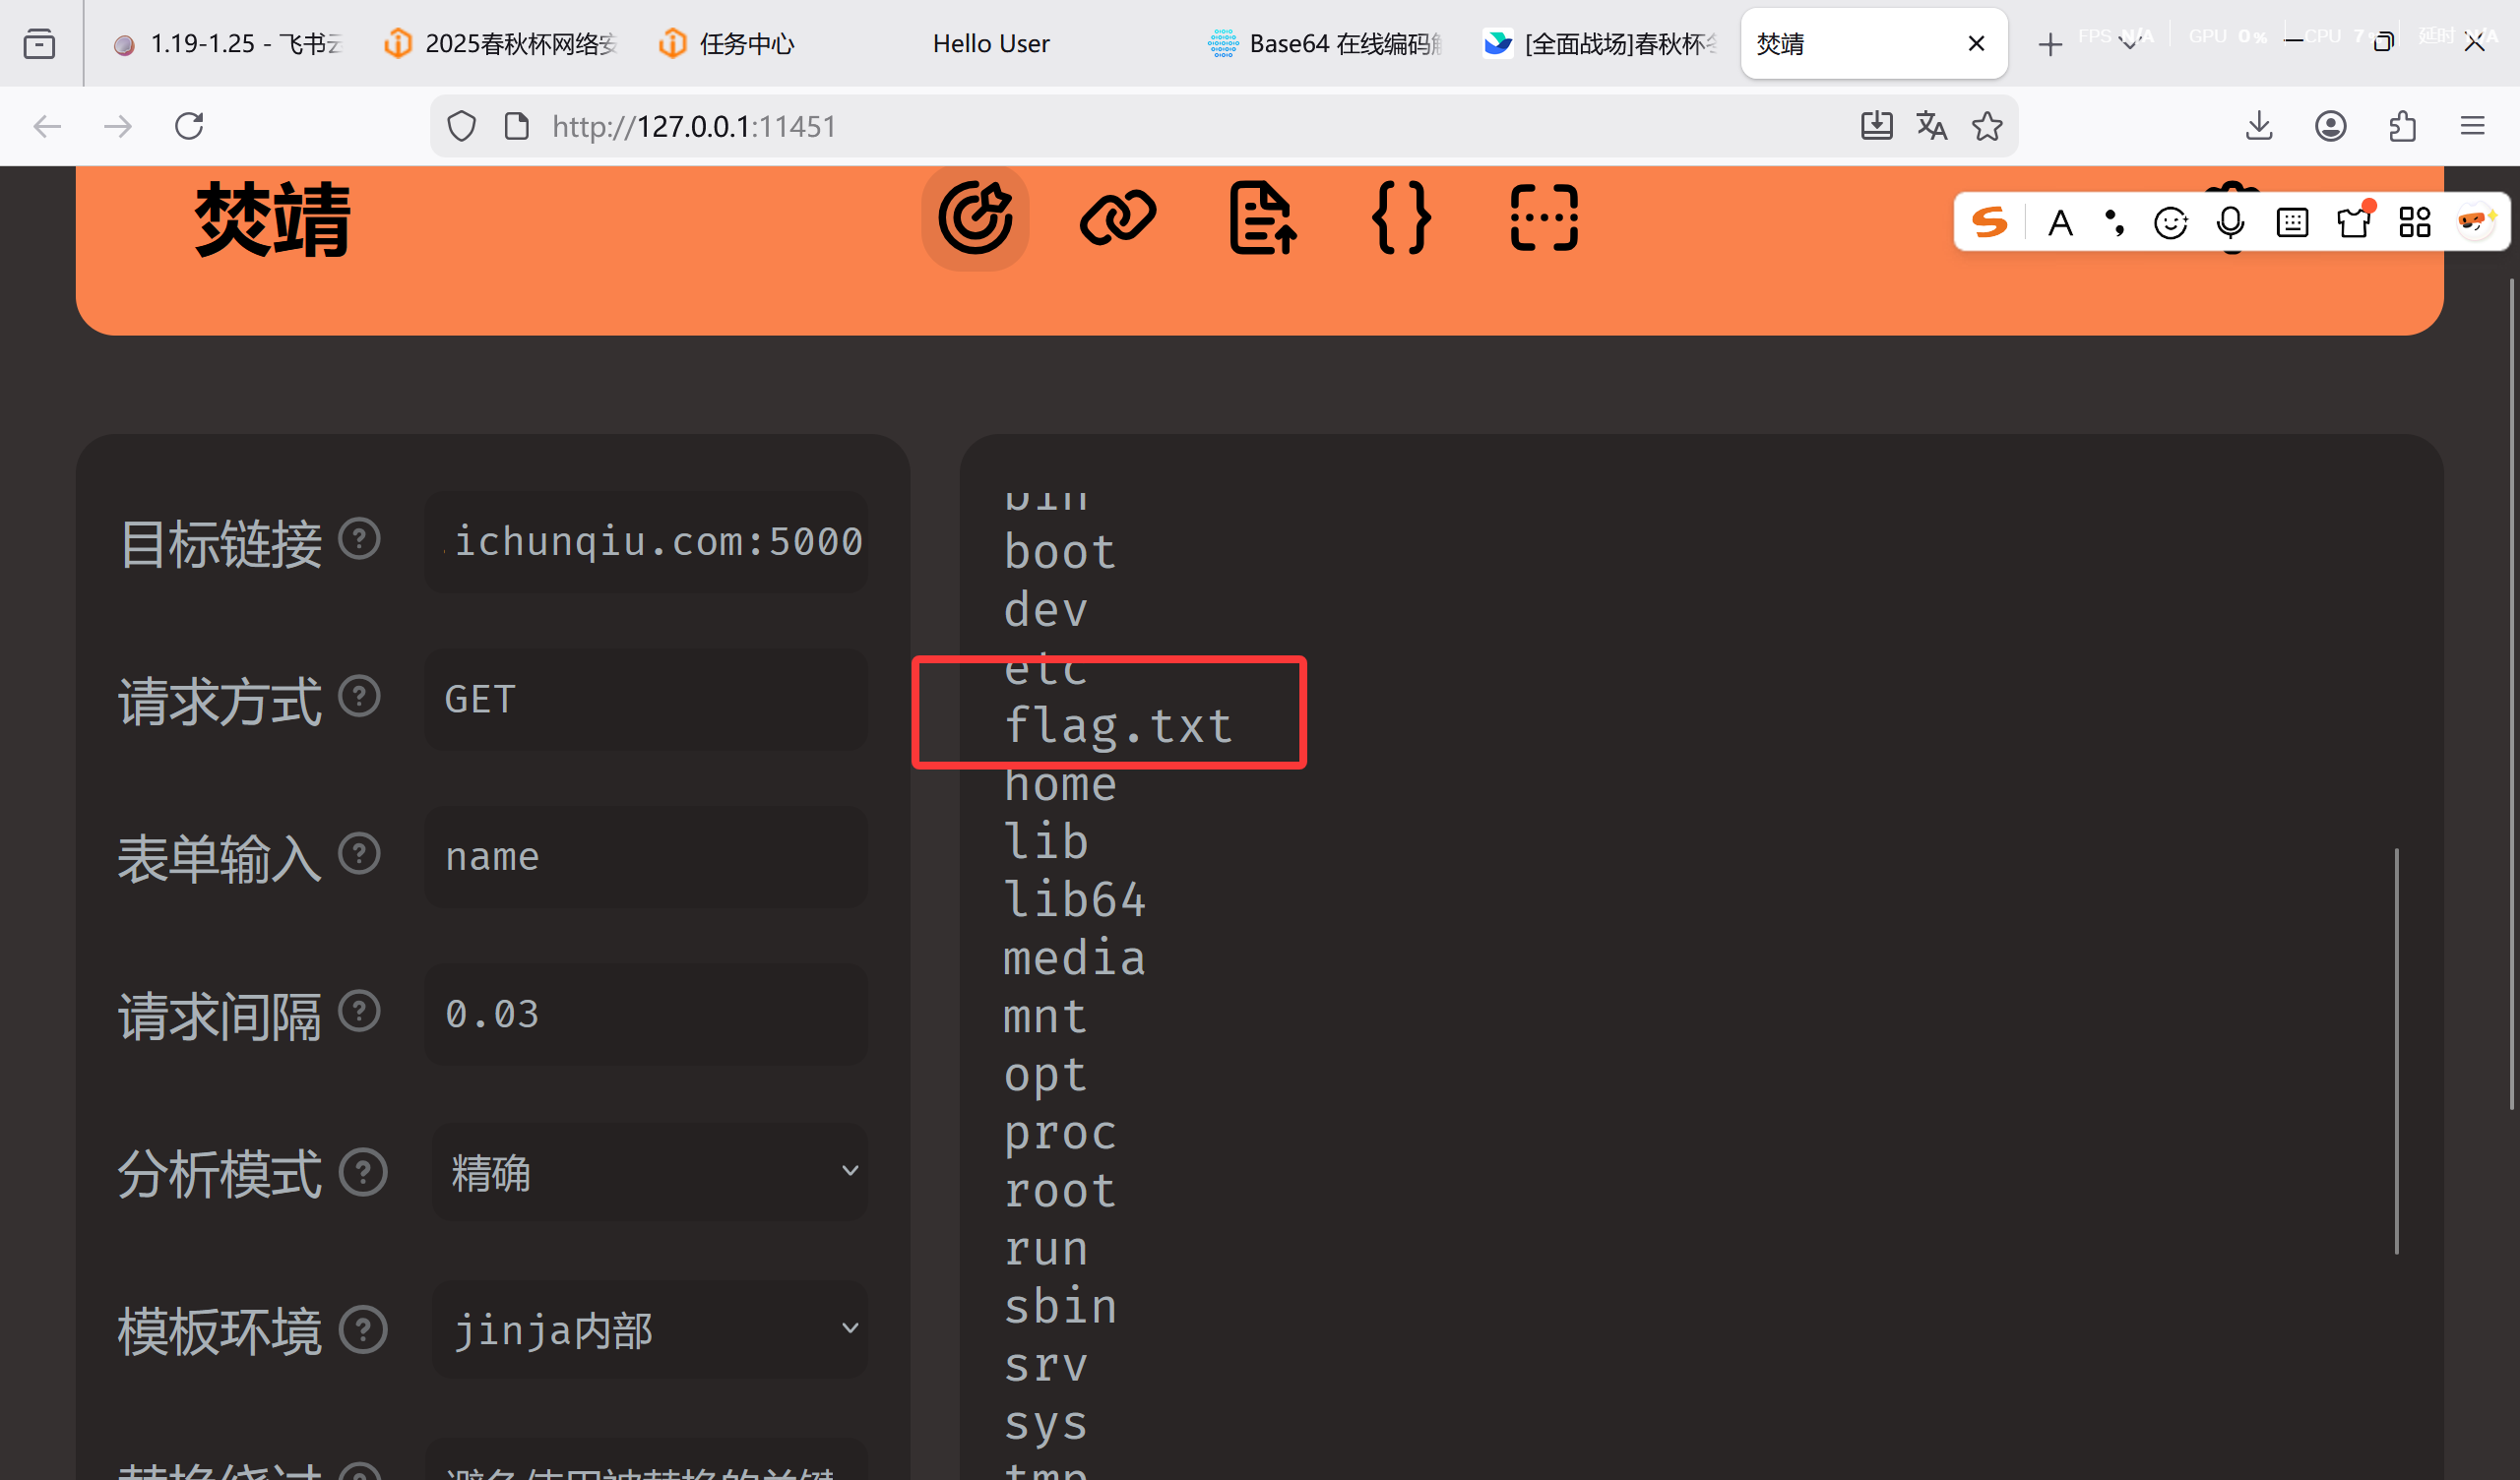The width and height of the screenshot is (2520, 1480).
Task: Click the 表单输入 field containing name
Action: click(646, 857)
